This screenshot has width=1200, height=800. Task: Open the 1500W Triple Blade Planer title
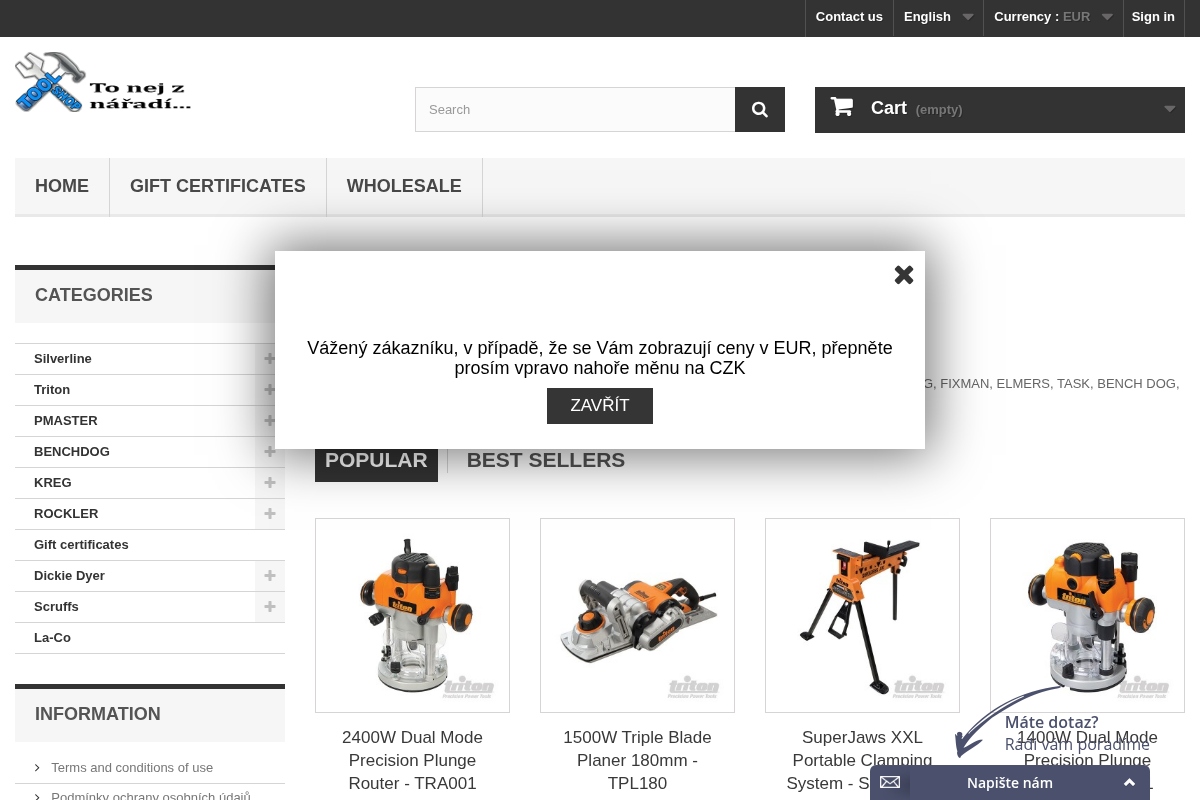coord(637,760)
